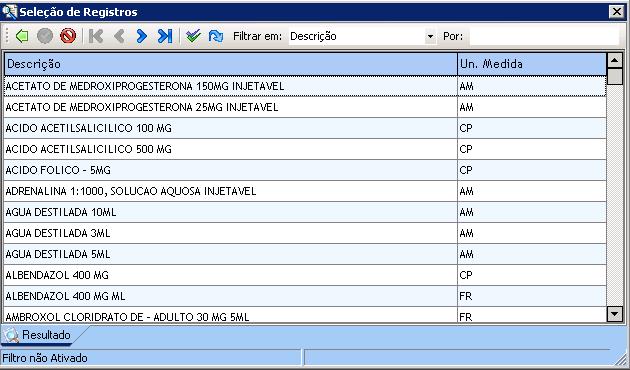Click the vertical scrollbar thumb
630x370 pixels.
(x=615, y=76)
